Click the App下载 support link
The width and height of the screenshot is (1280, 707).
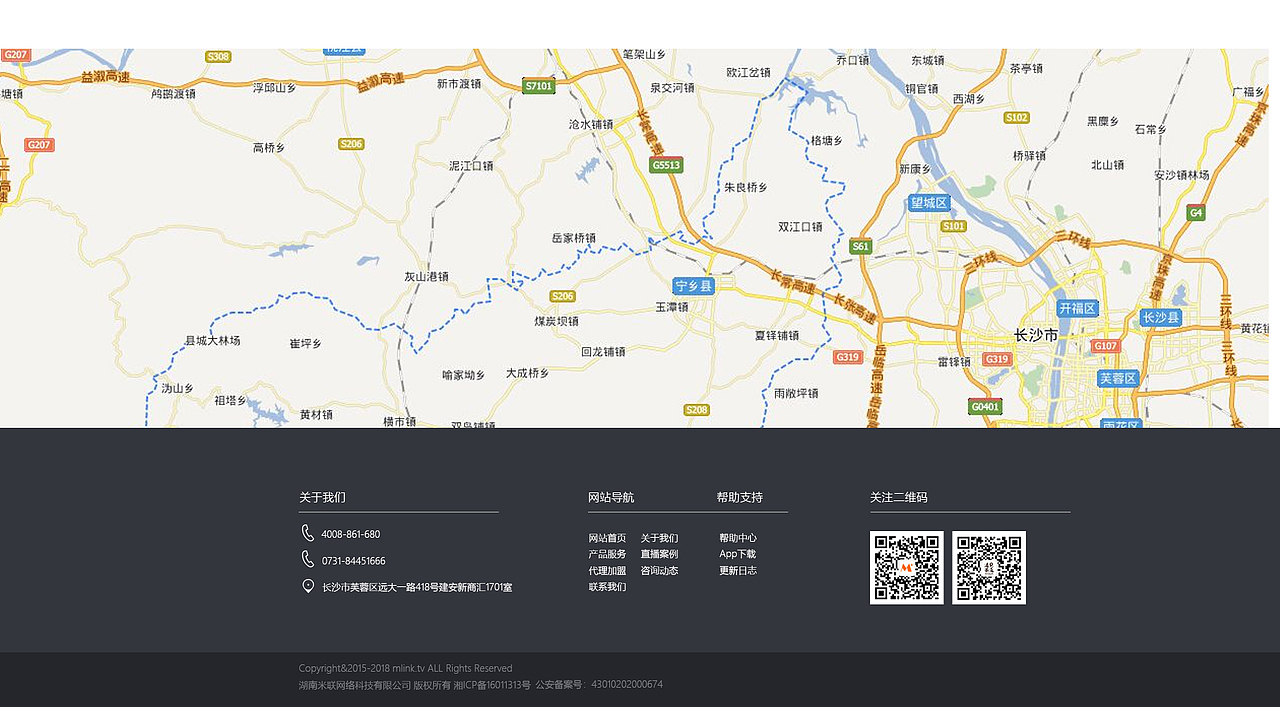738,554
